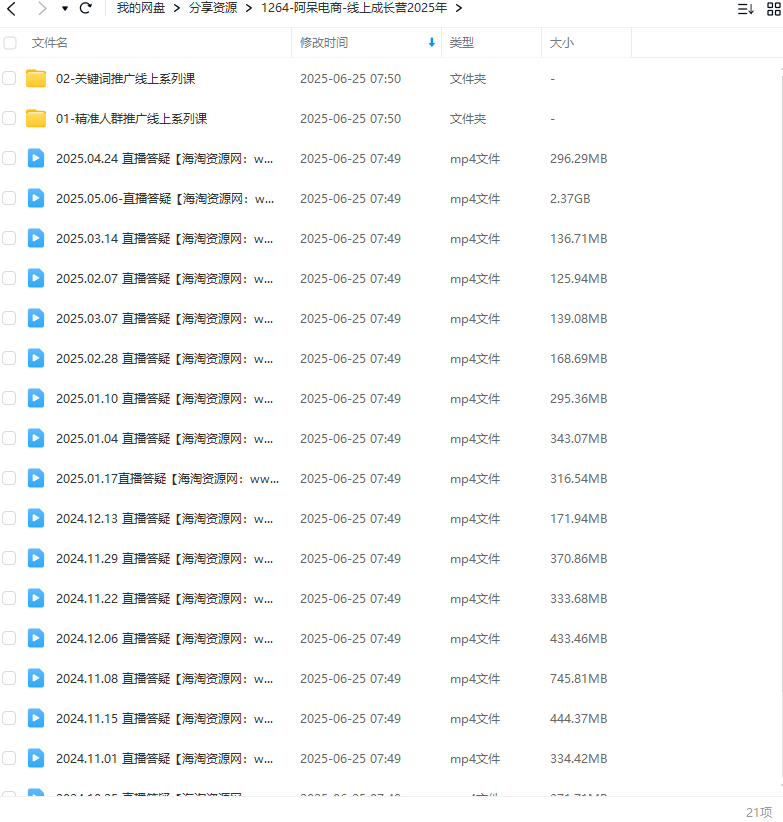783x822 pixels.
Task: Switch to grid view
Action: click(774, 9)
